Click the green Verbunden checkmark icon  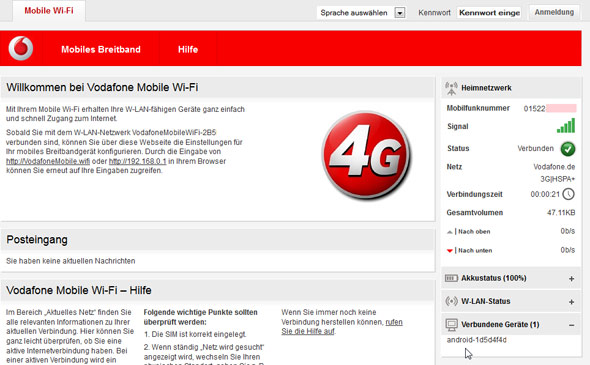click(x=568, y=149)
